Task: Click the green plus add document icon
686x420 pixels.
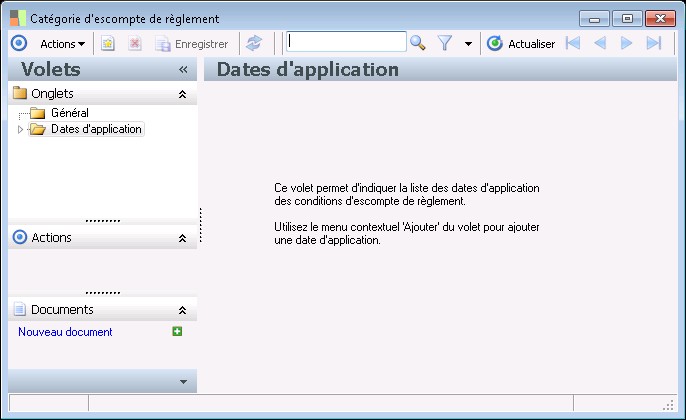Action: click(177, 332)
